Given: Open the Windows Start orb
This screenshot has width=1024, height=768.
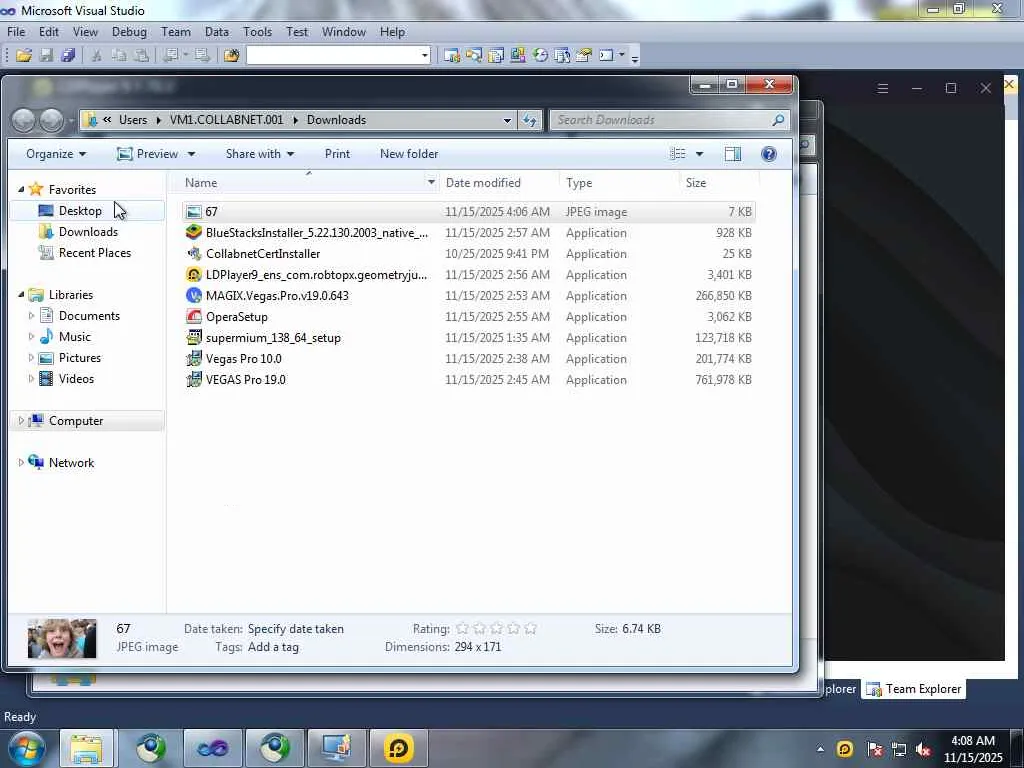Looking at the screenshot, I should pos(27,749).
